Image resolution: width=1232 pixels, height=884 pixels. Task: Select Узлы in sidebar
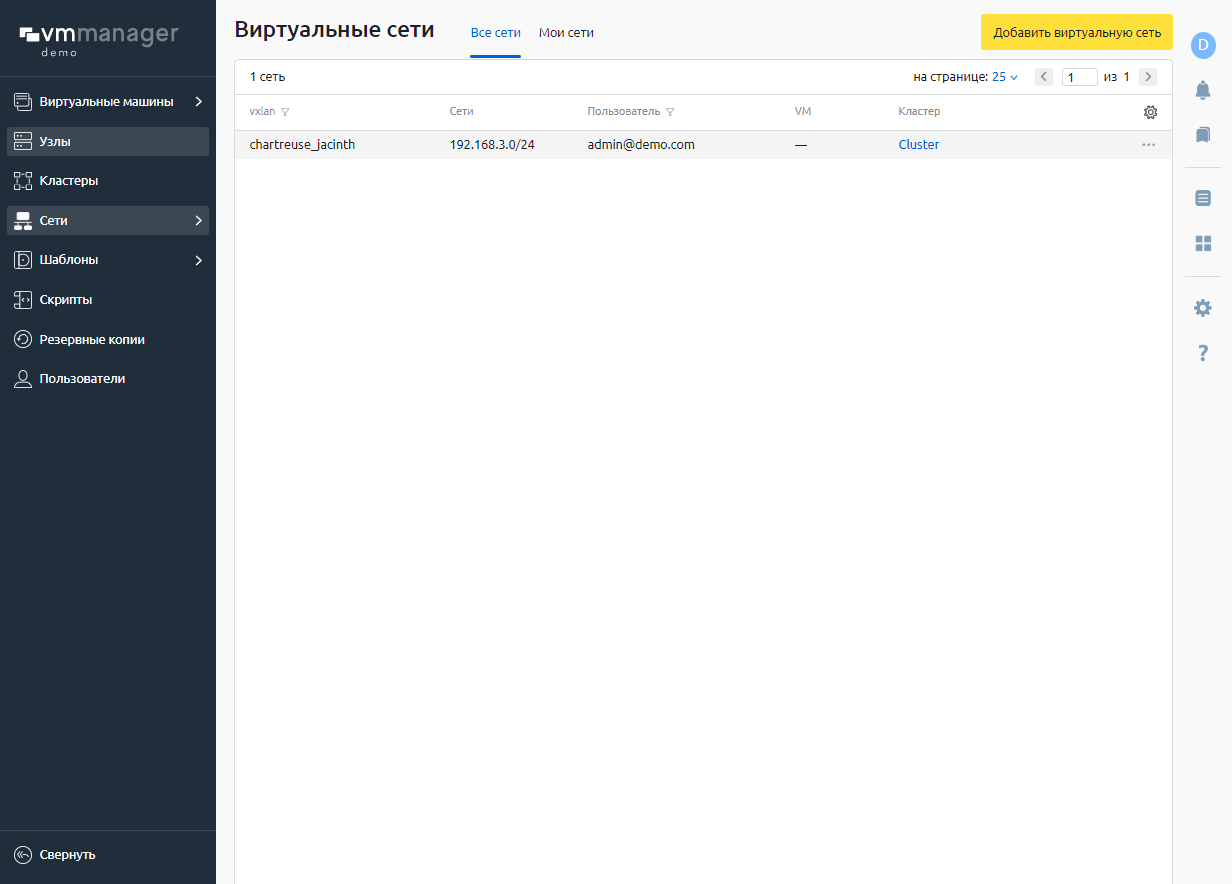click(x=108, y=142)
